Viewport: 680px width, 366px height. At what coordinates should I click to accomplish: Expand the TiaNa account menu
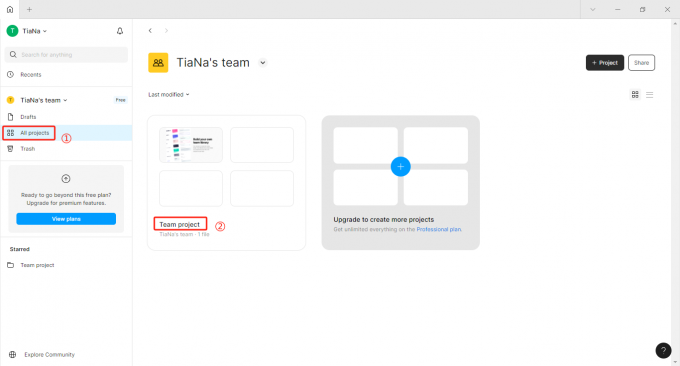(45, 31)
